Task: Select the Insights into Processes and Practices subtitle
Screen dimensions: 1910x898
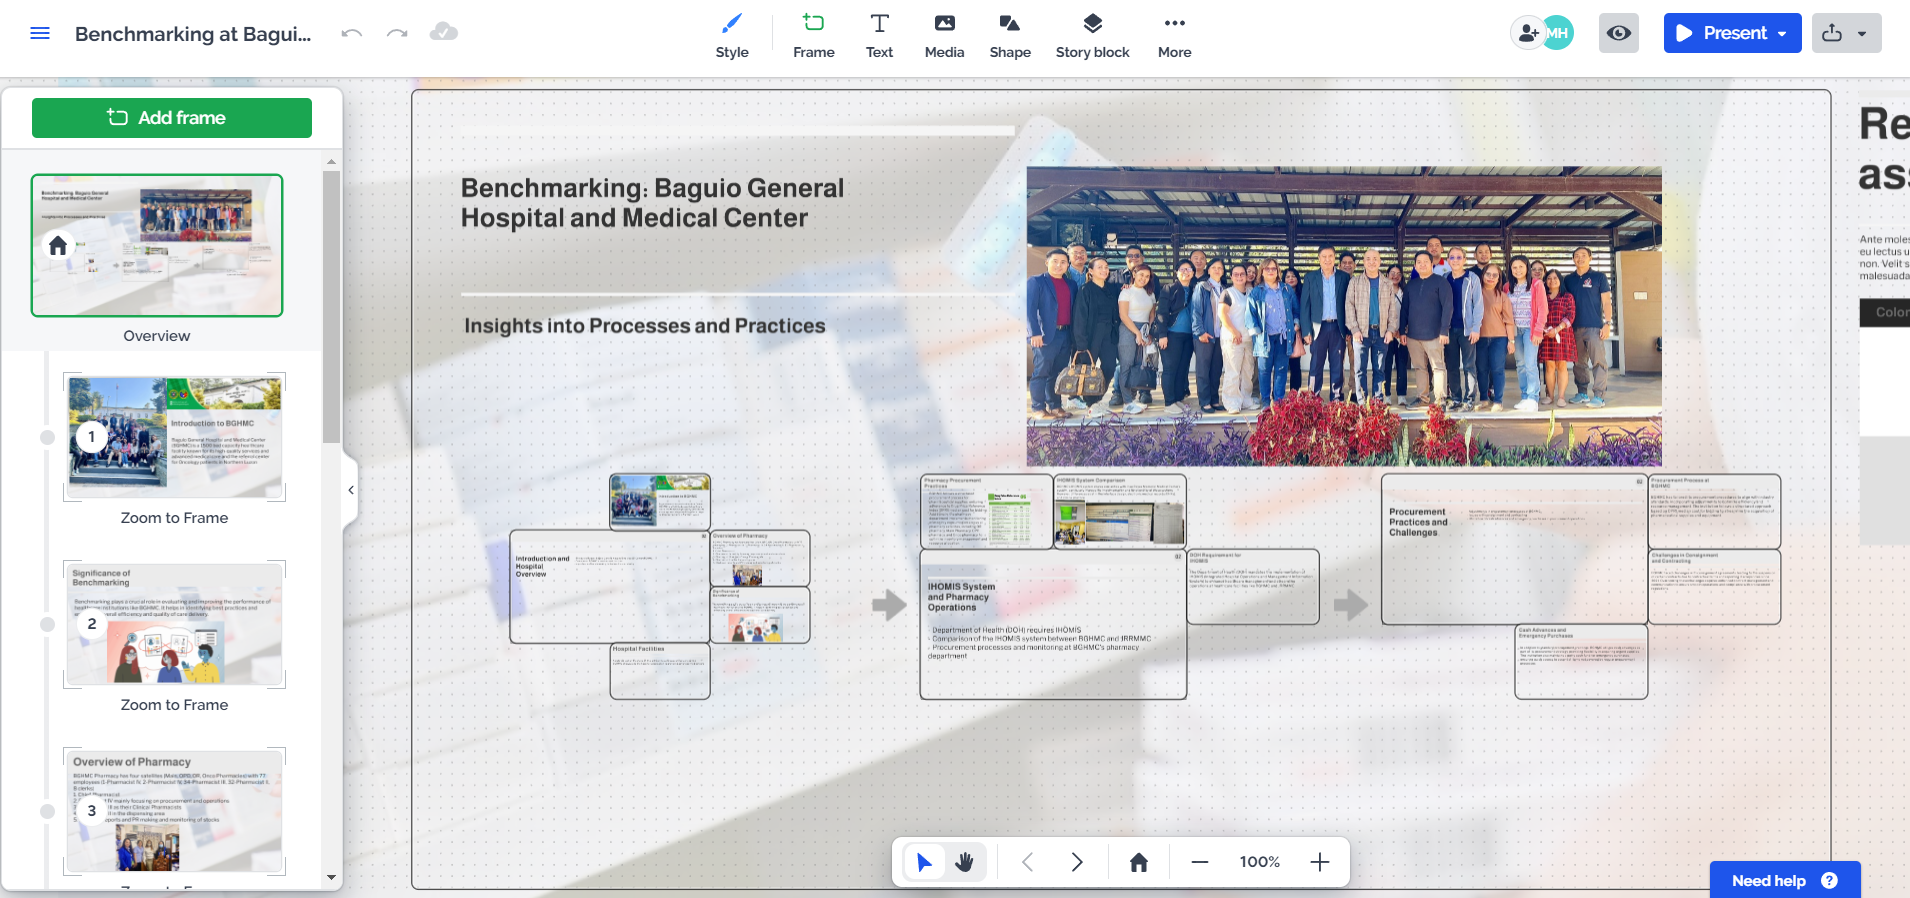Action: pyautogui.click(x=645, y=326)
